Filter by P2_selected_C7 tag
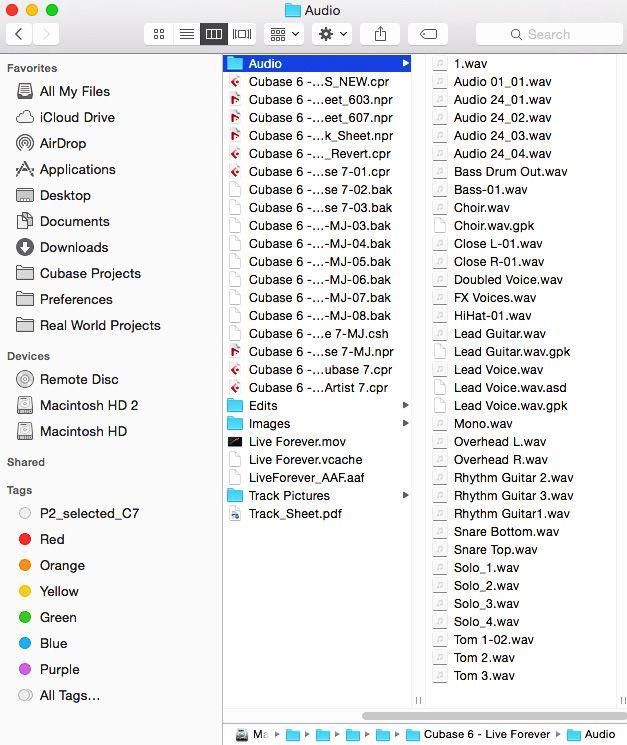The image size is (627, 745). 79,513
